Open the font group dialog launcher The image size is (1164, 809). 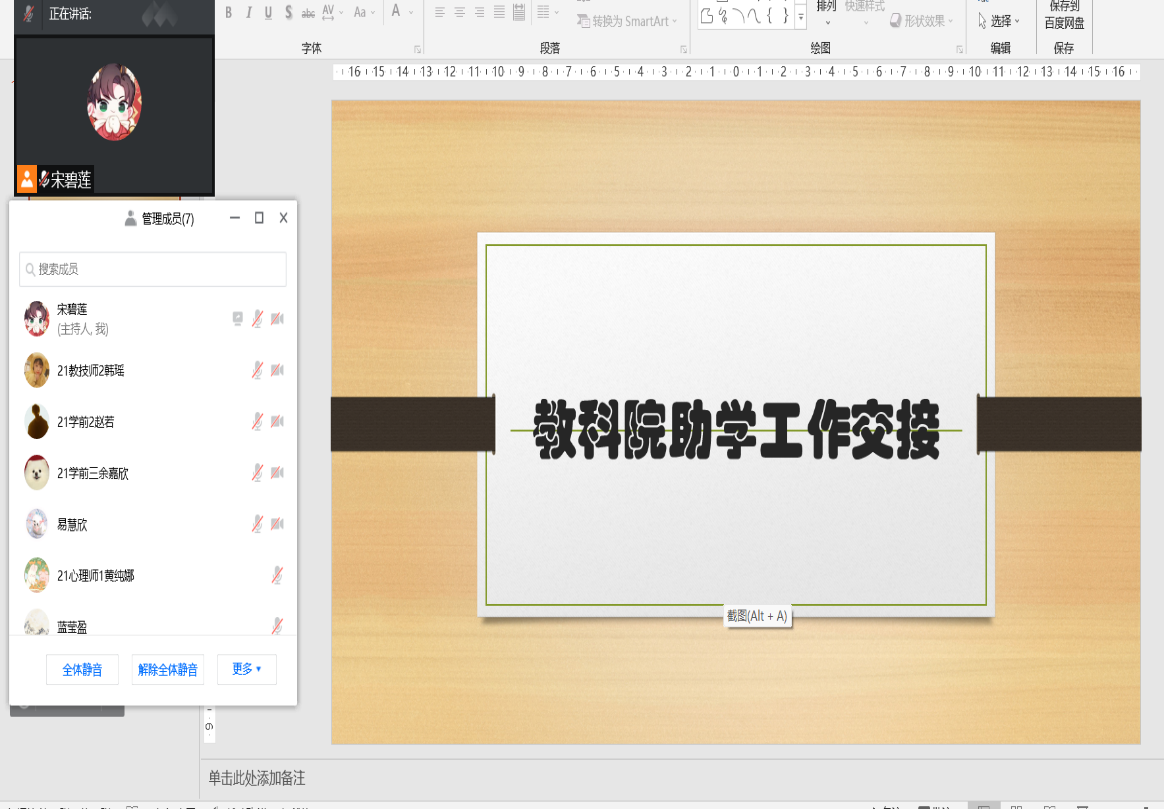coord(417,48)
